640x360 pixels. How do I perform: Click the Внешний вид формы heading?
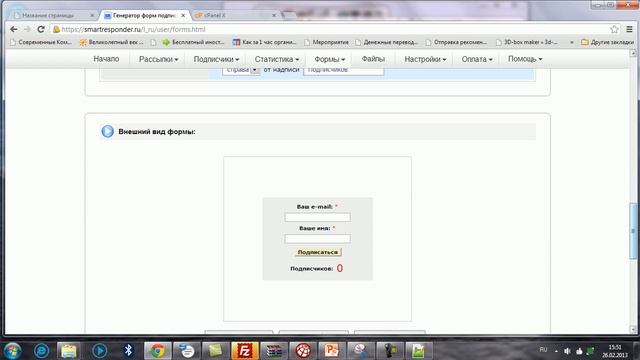tap(157, 131)
